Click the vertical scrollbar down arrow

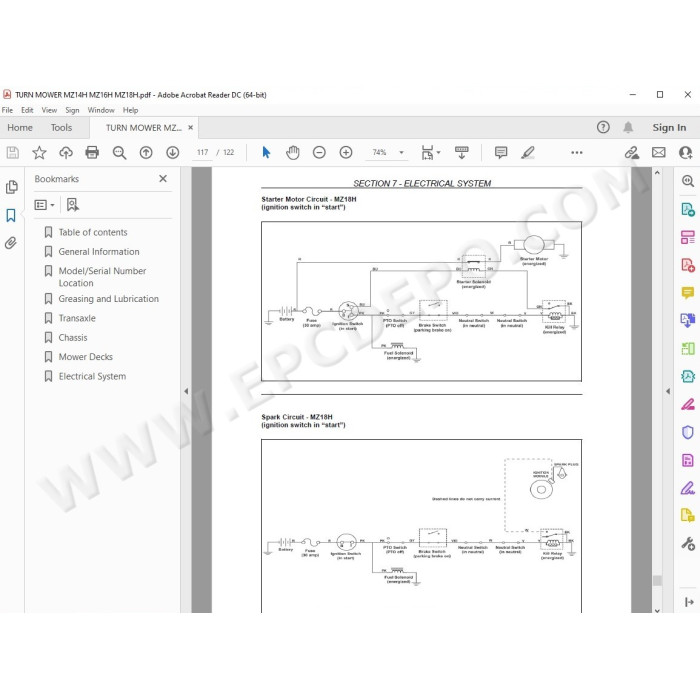[657, 610]
